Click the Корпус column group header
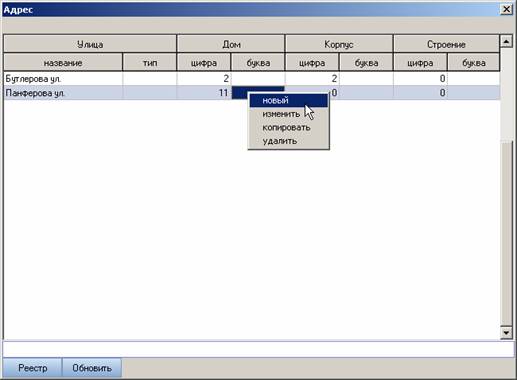 tap(339, 44)
